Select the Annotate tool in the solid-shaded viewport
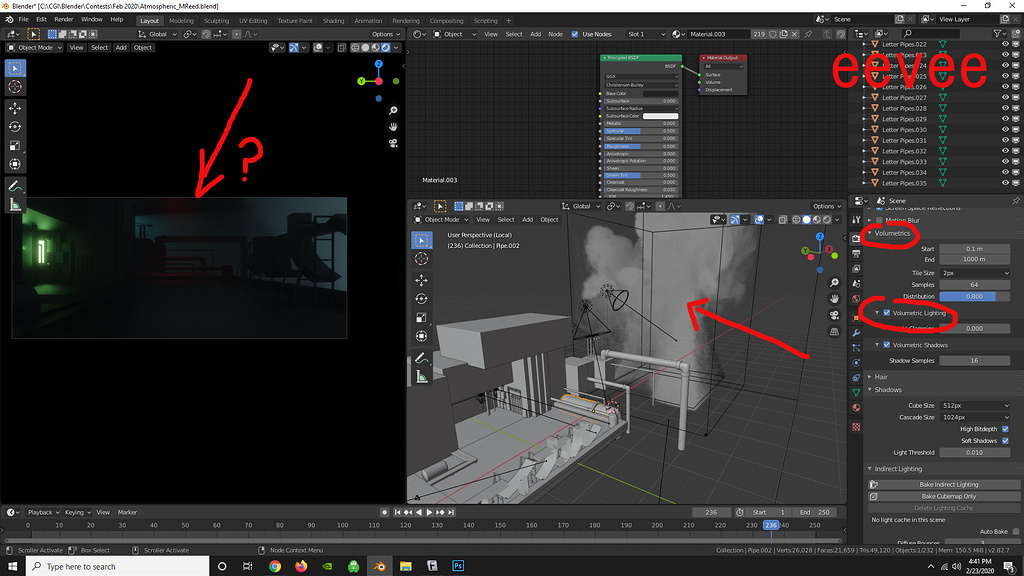Screen dimensions: 1024x576 [421, 358]
